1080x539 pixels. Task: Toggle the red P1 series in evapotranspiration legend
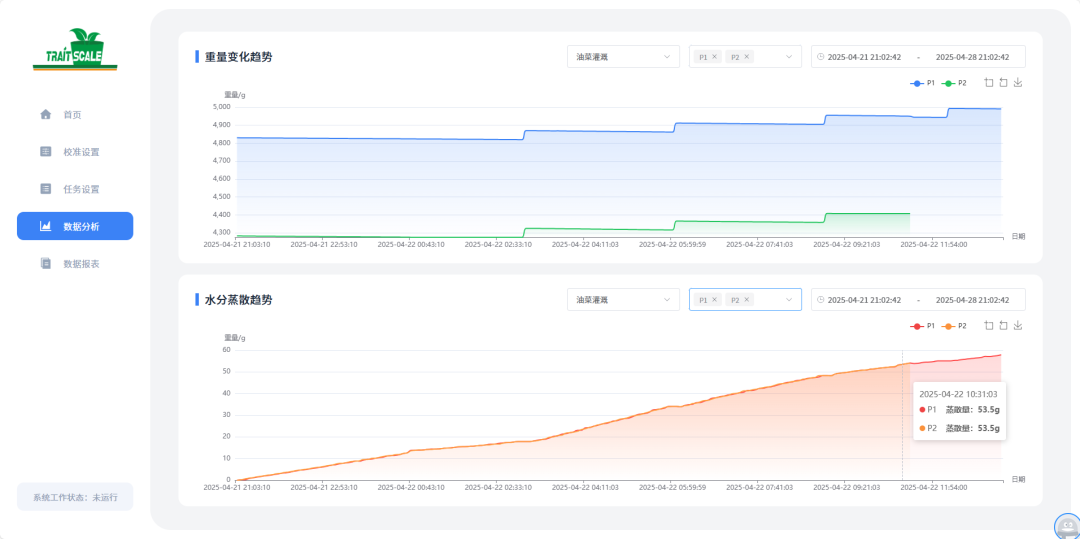click(922, 326)
